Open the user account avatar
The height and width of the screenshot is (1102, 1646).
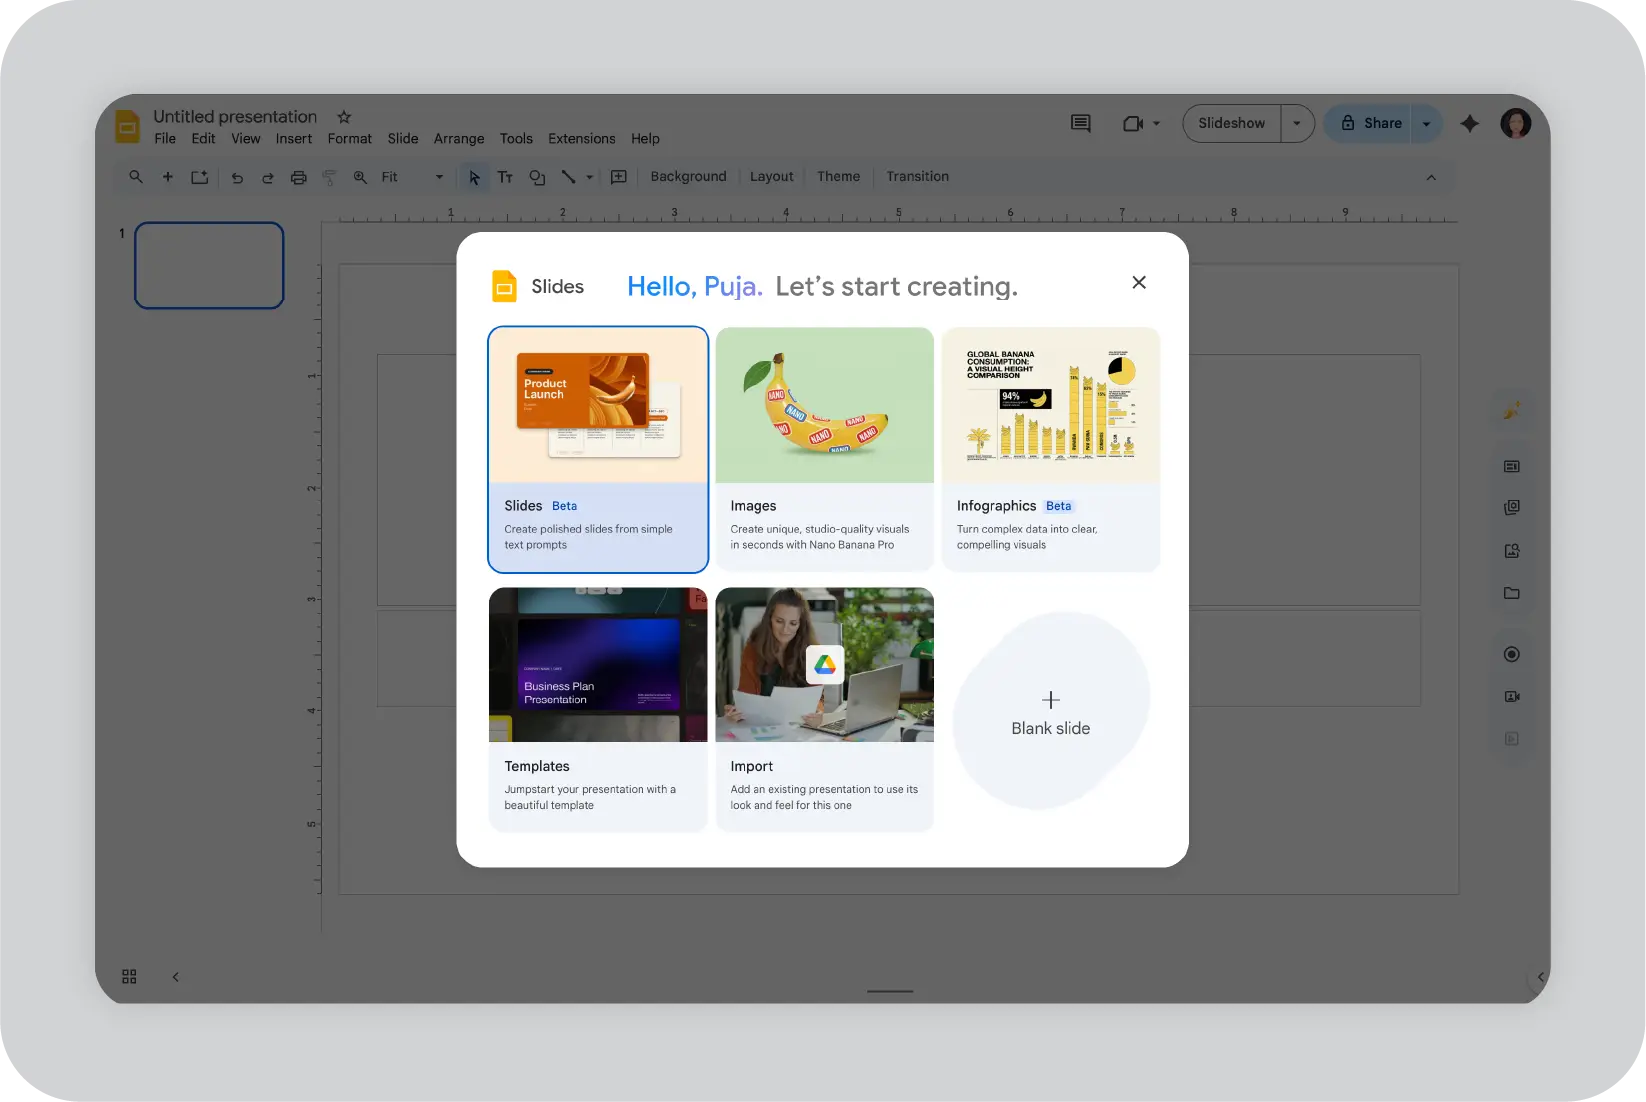click(x=1516, y=123)
